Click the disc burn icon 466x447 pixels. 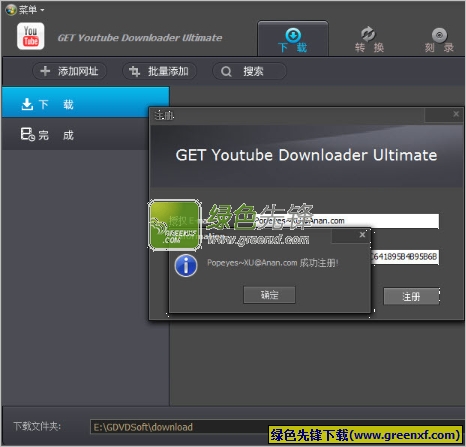pyautogui.click(x=439, y=35)
